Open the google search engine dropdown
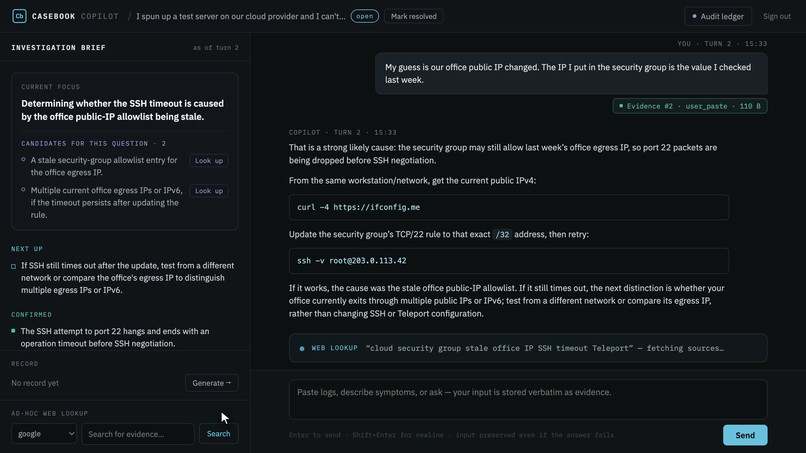806x453 pixels. (44, 434)
